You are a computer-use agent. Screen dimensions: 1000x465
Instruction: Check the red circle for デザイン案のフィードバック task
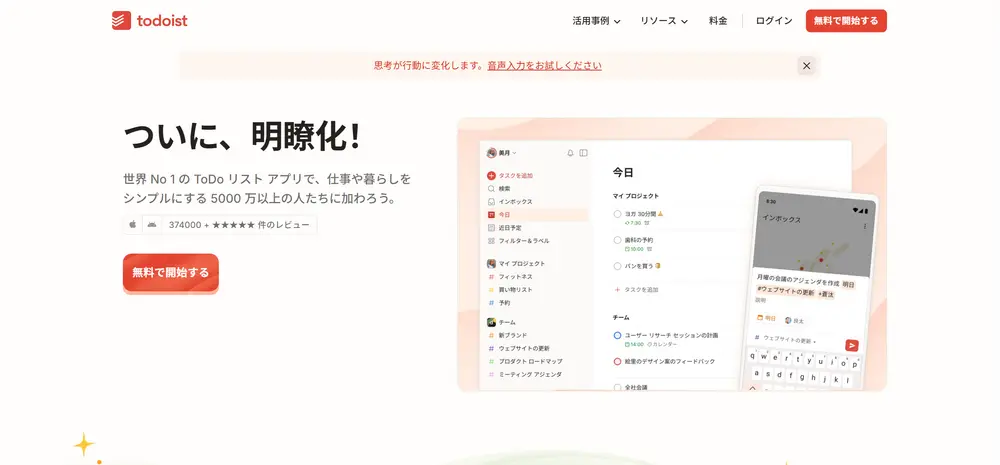(617, 362)
